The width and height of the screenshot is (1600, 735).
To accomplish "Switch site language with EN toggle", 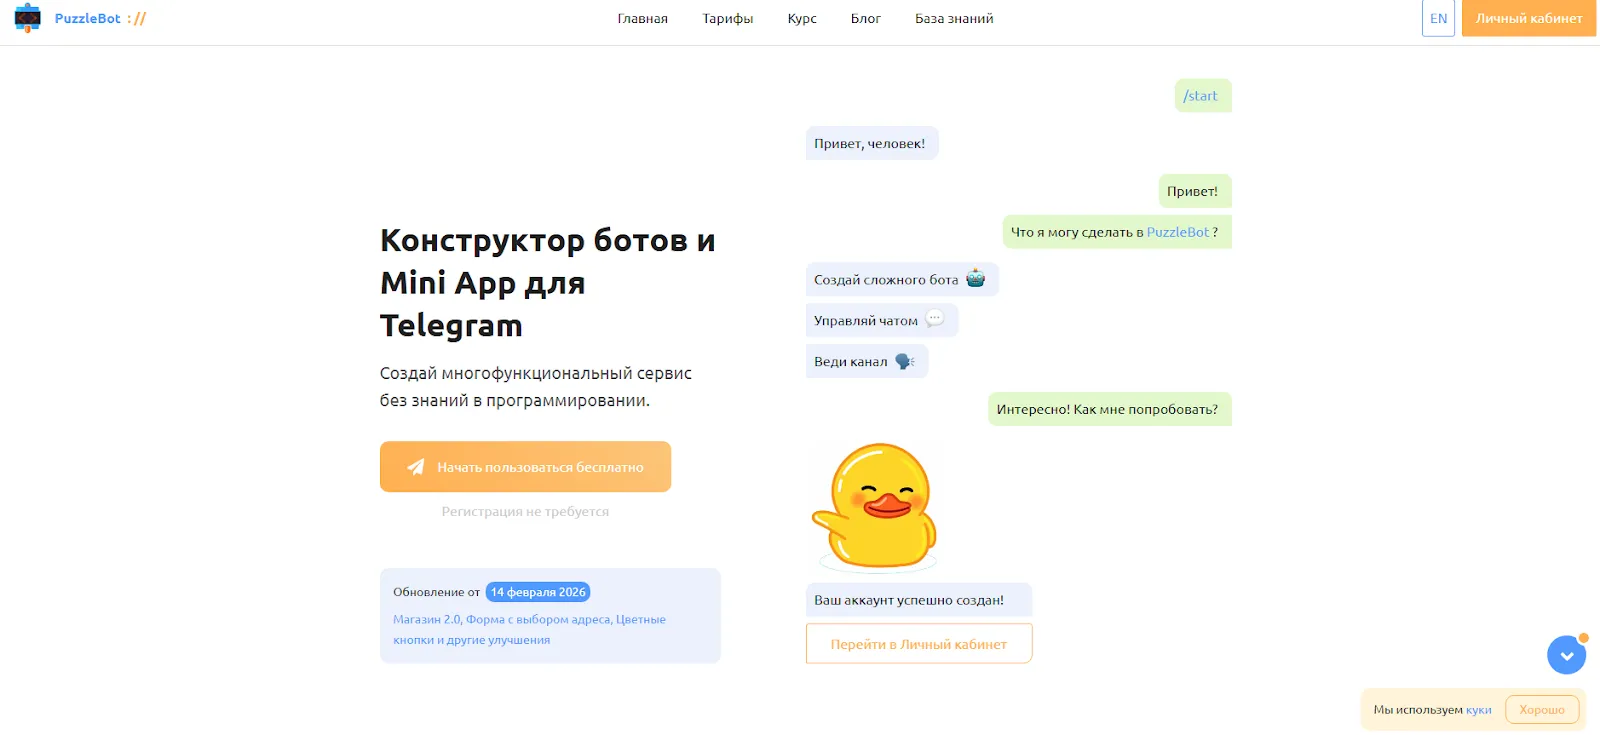I will pyautogui.click(x=1438, y=18).
